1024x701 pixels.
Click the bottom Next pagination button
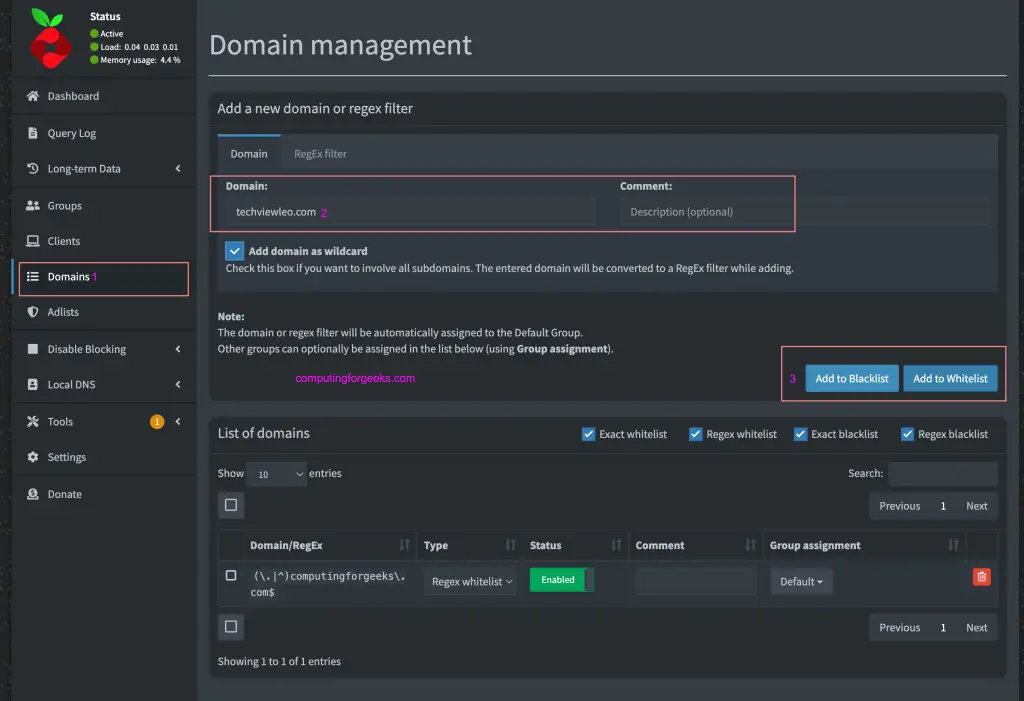pos(976,627)
